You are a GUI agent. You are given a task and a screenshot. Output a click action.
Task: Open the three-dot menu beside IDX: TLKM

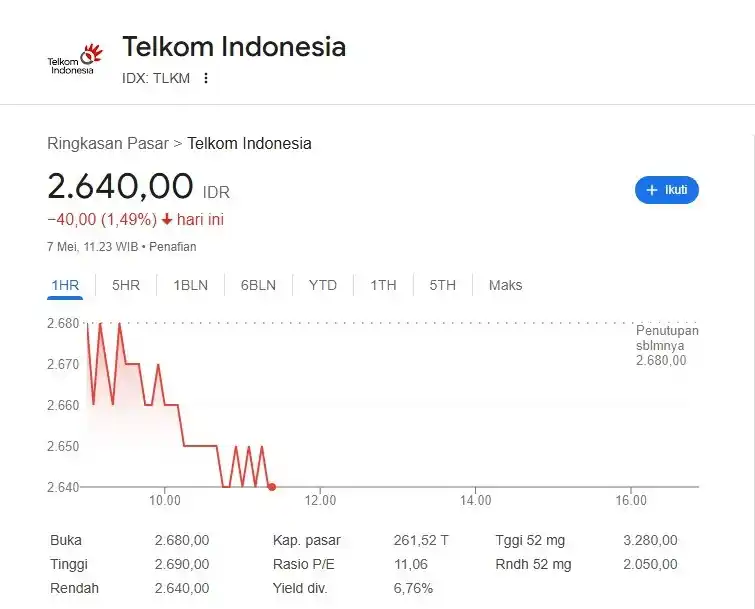206,78
